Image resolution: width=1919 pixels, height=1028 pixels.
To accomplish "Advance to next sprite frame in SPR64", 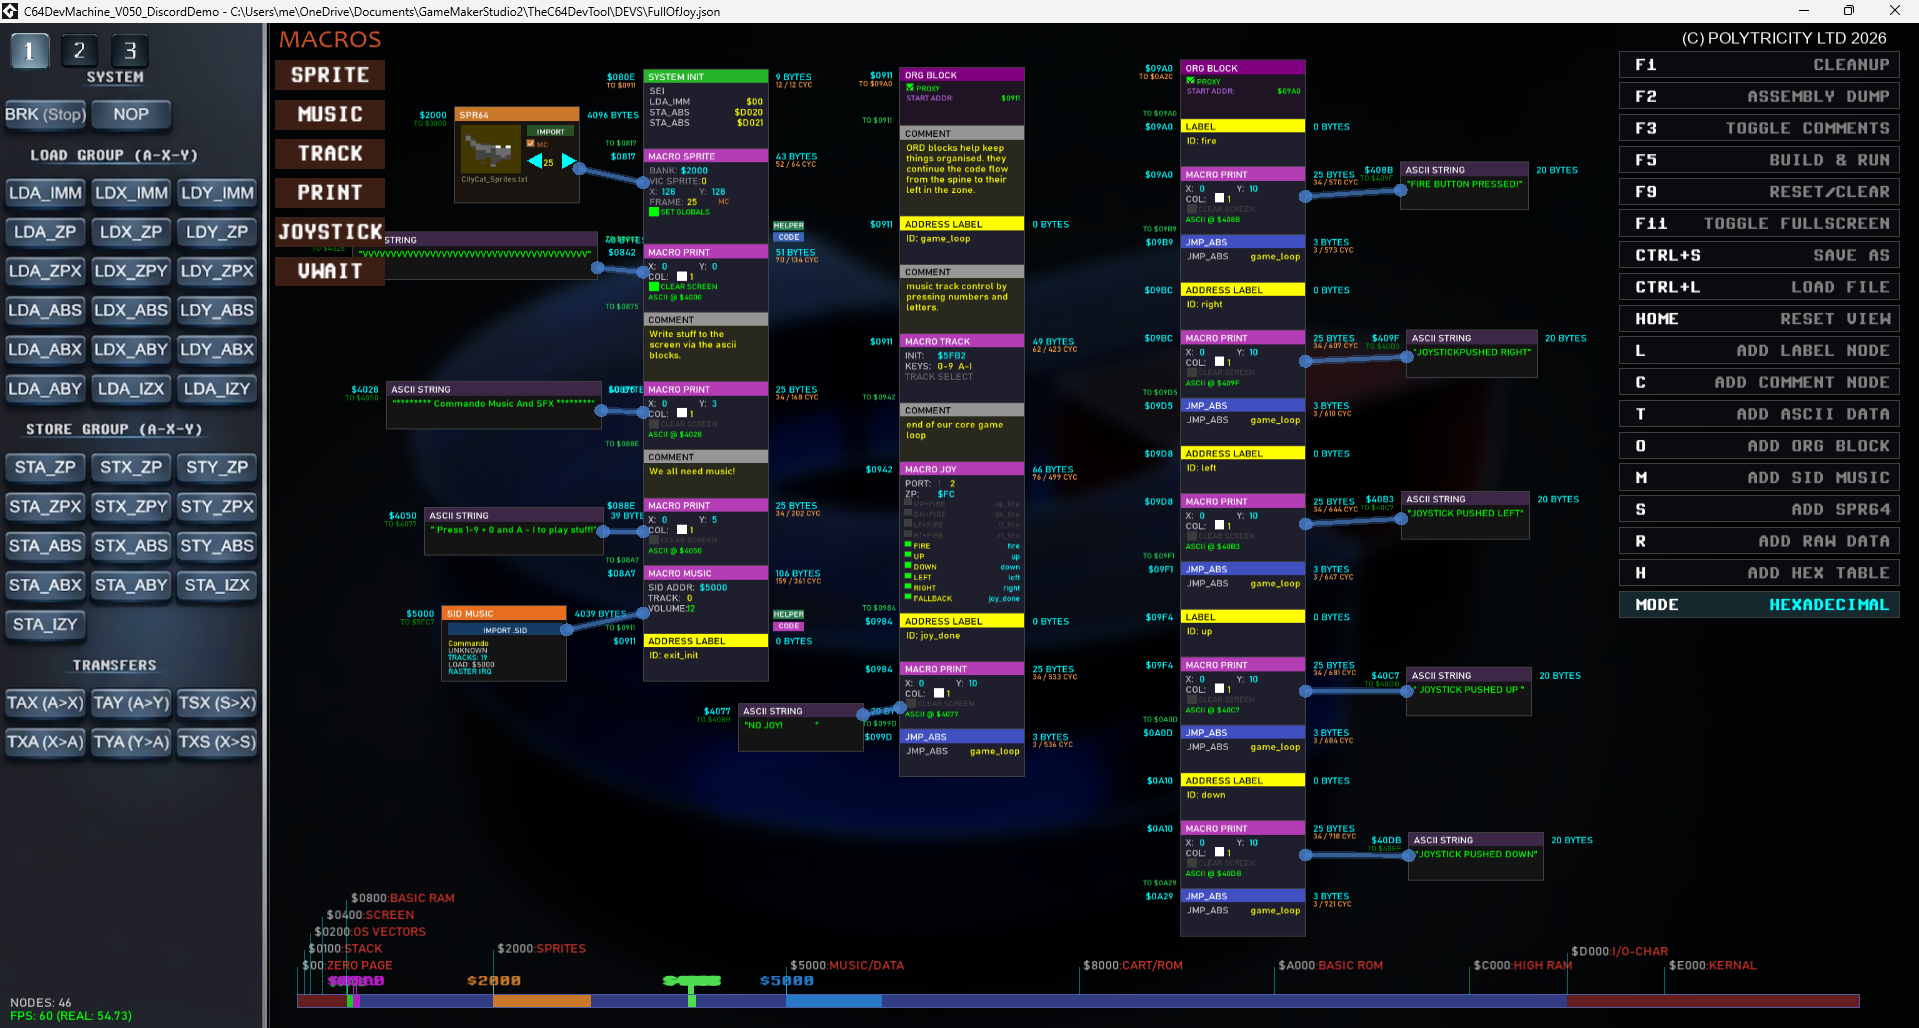I will coord(568,161).
